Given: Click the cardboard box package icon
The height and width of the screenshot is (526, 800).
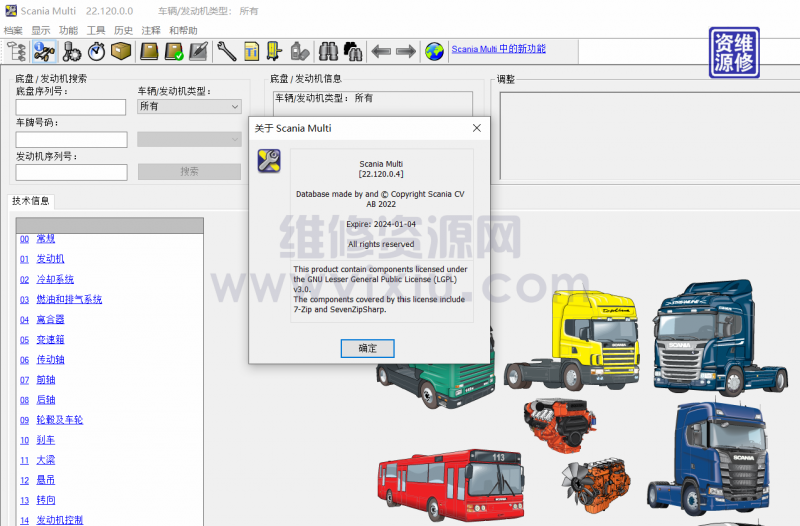Looking at the screenshot, I should 121,52.
